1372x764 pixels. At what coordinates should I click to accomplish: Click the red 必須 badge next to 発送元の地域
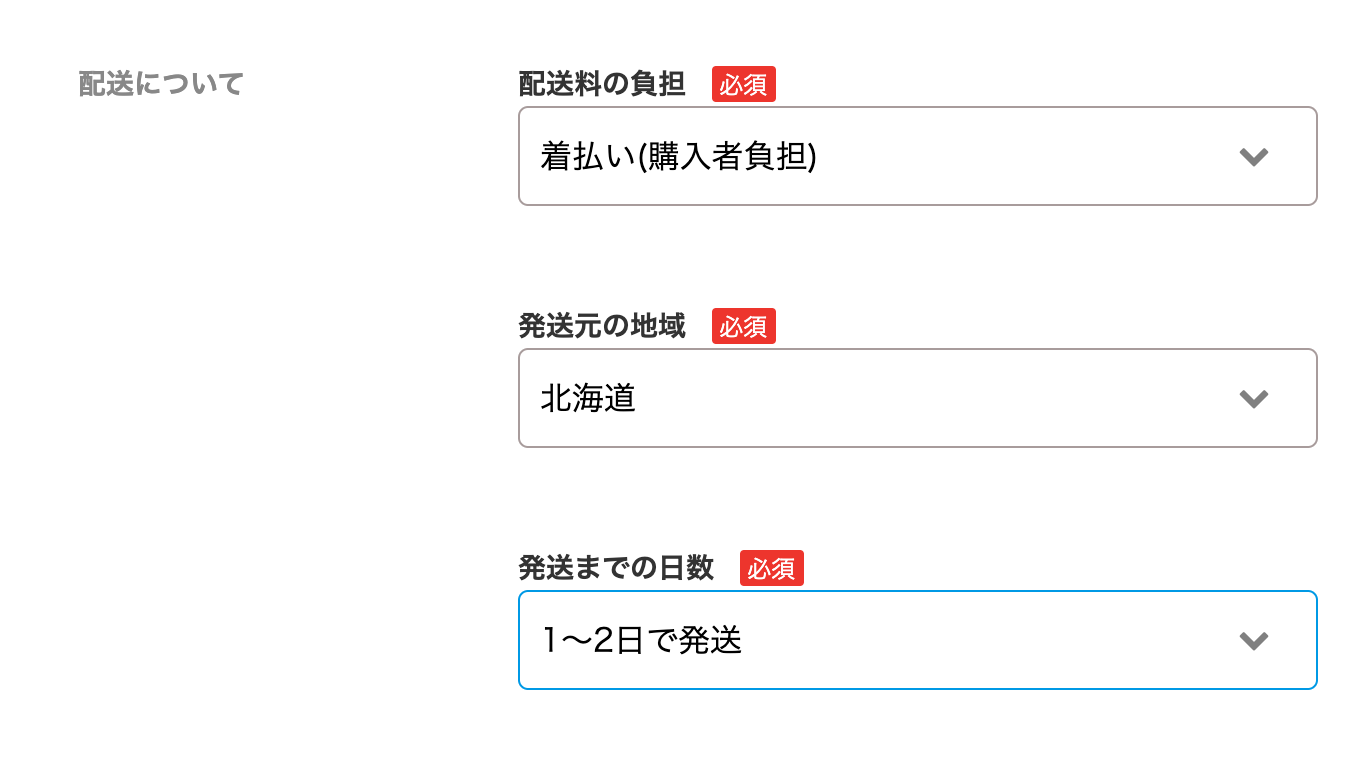point(744,326)
